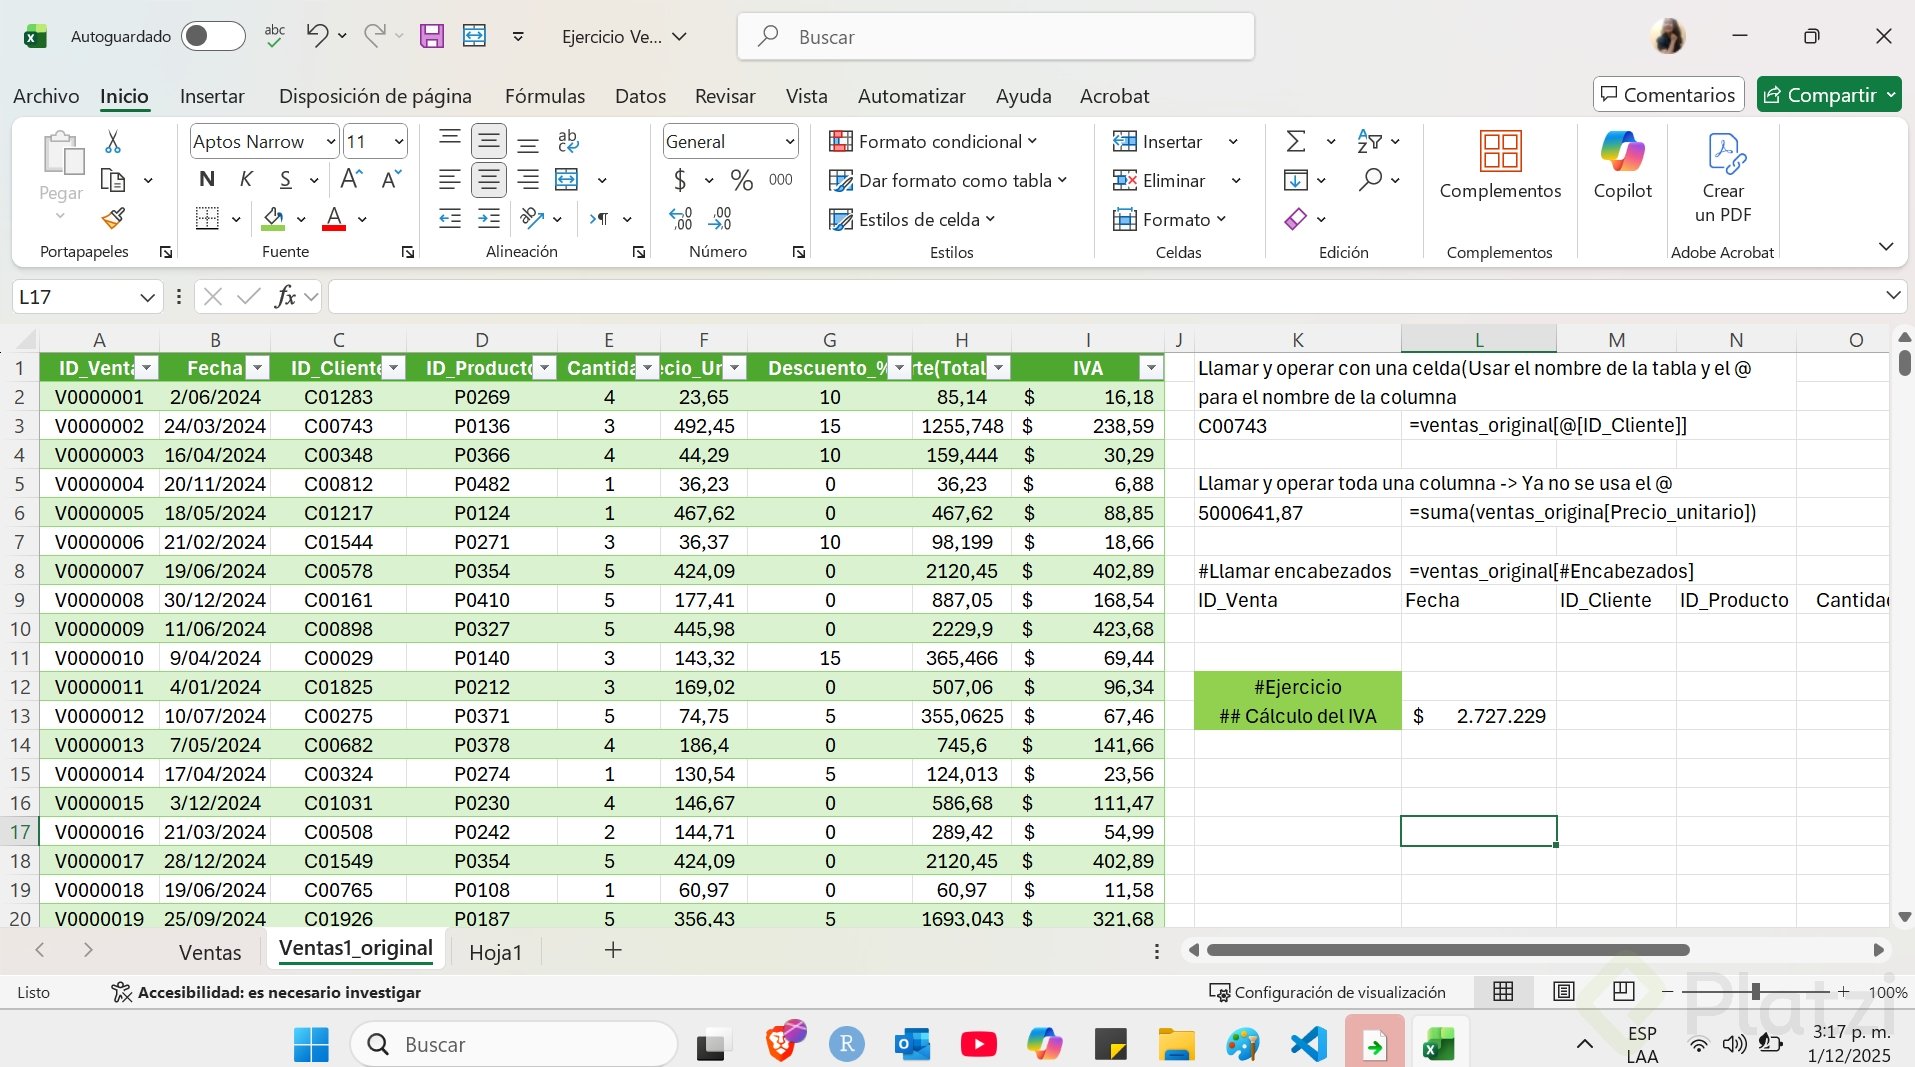1915x1067 pixels.
Task: Toggle bold formatting with N button
Action: click(207, 180)
